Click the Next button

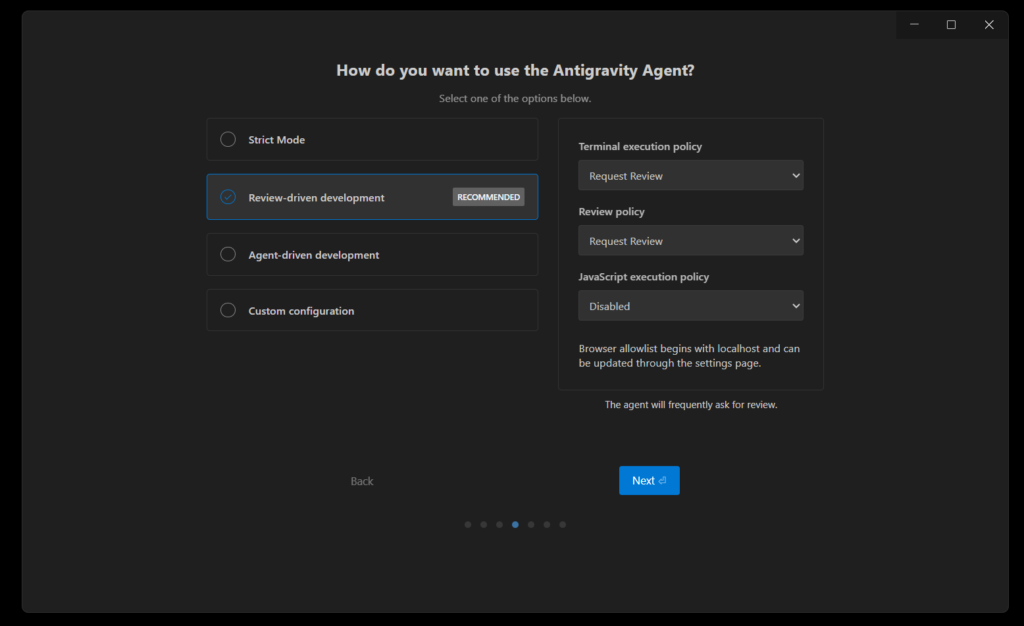(649, 481)
